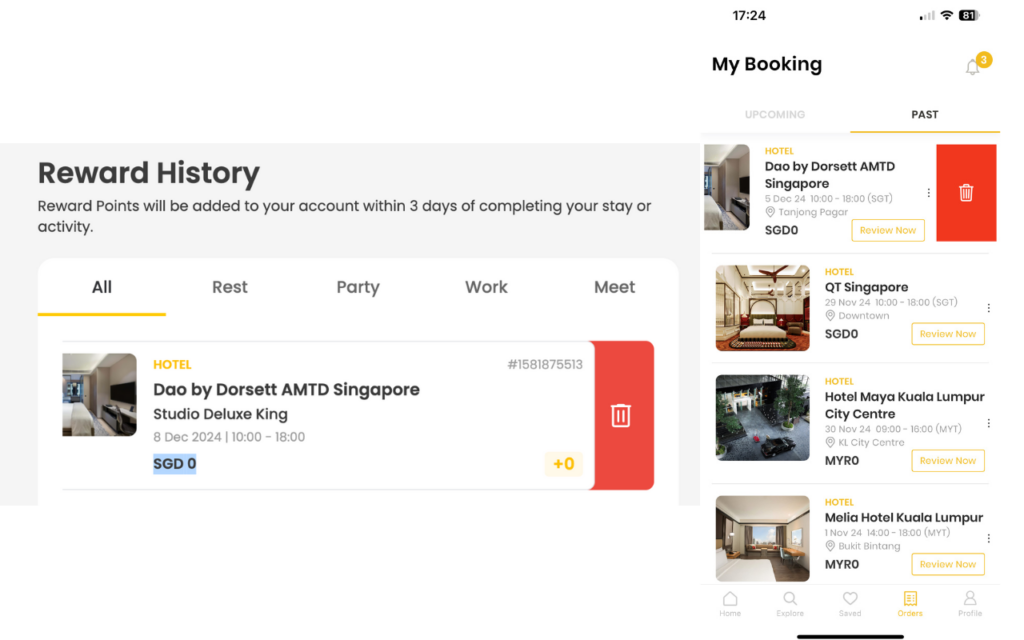Screen dimensions: 1024x640
Task: Open Profile in bottom navigation
Action: point(970,604)
